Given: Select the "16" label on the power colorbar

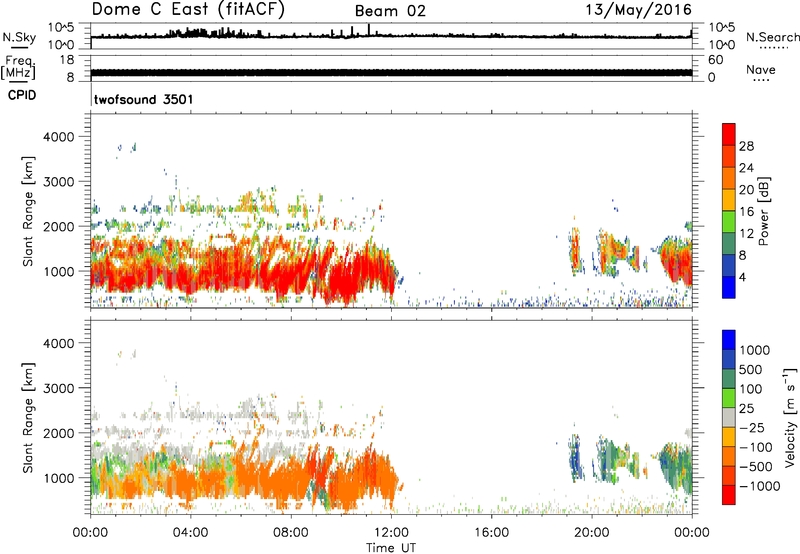Looking at the screenshot, I should tap(746, 211).
